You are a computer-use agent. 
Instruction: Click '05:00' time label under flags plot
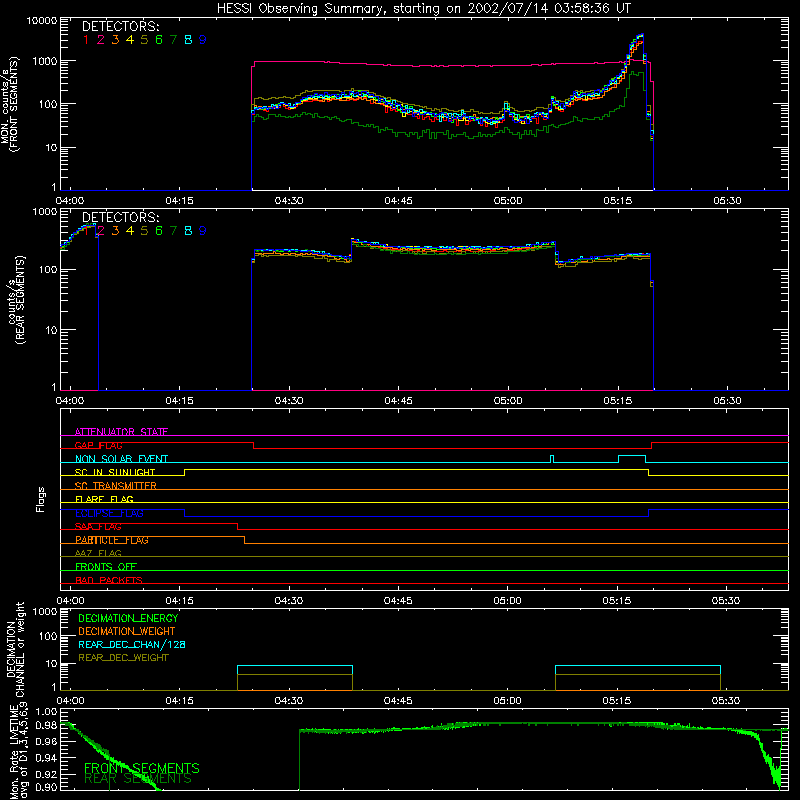[x=507, y=601]
